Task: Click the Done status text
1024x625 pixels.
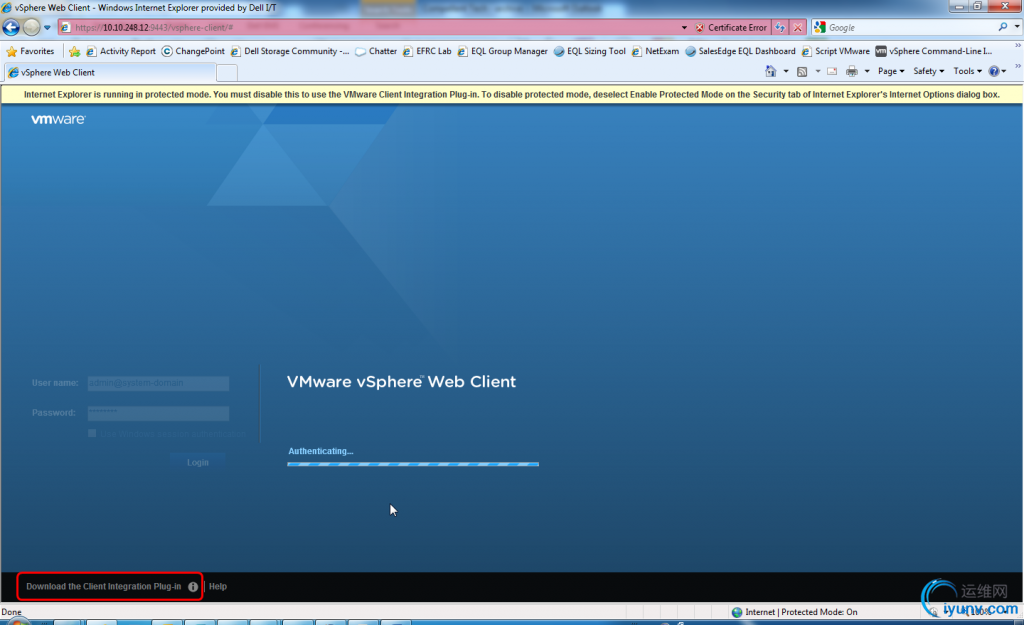Action: (x=11, y=612)
